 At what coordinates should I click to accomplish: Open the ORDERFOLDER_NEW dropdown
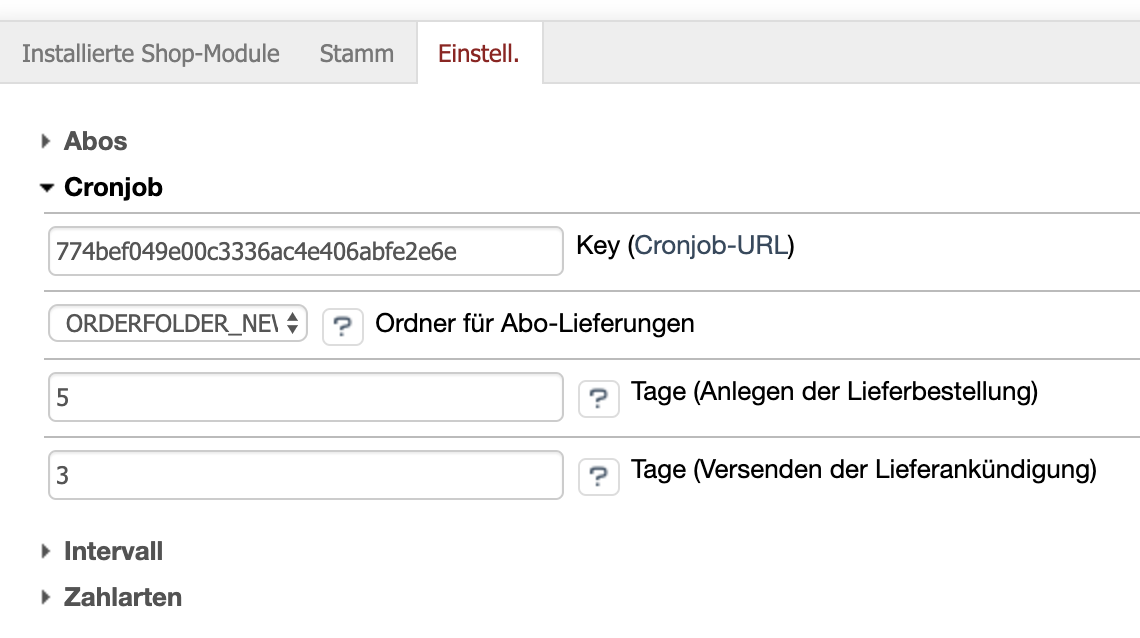tap(178, 324)
